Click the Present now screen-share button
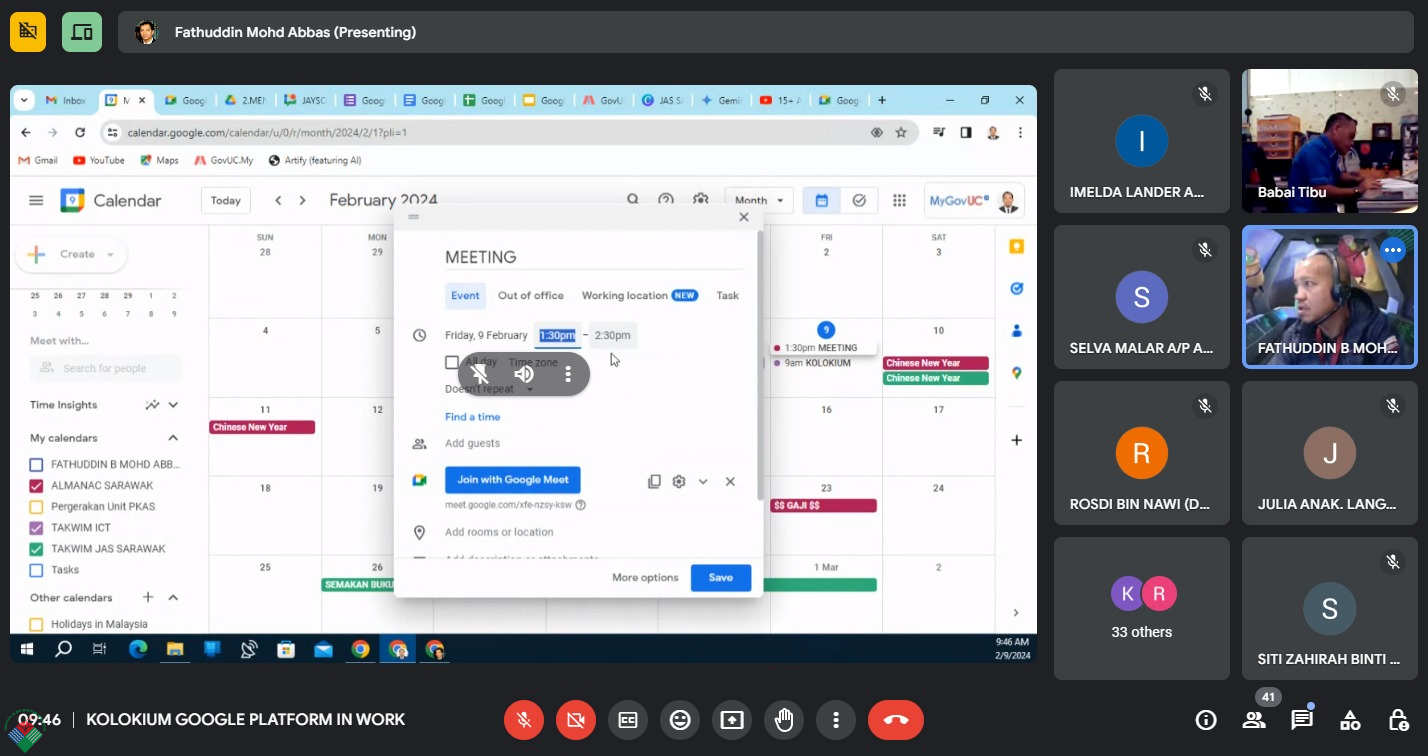Image resolution: width=1428 pixels, height=756 pixels. click(x=732, y=720)
